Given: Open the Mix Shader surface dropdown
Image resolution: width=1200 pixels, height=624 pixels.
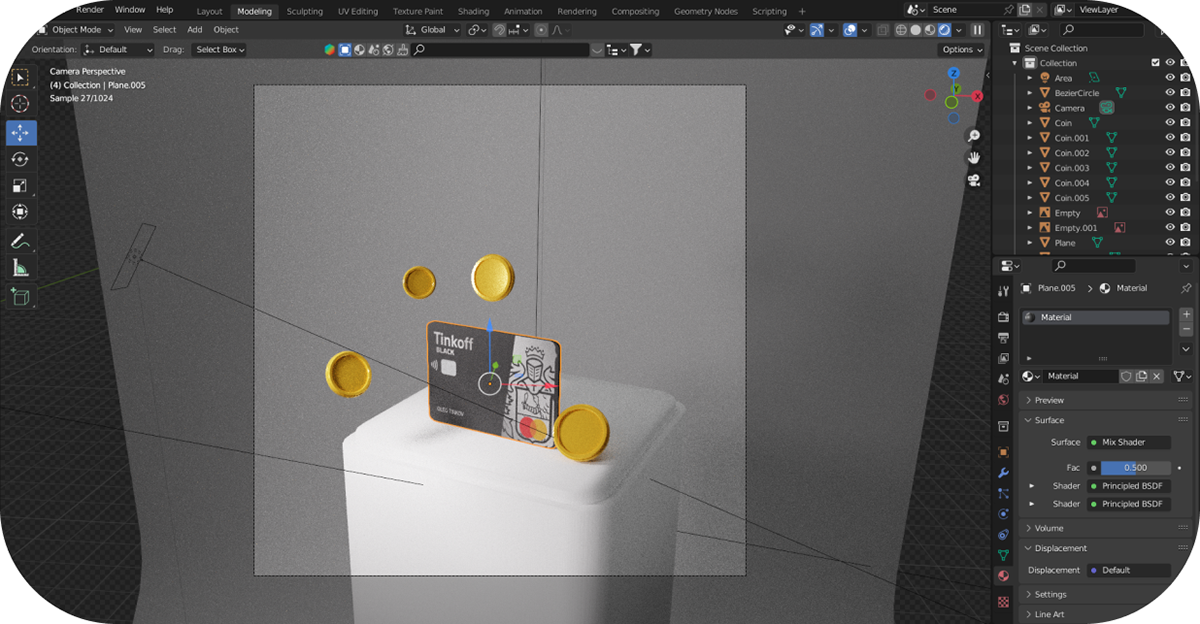Looking at the screenshot, I should pyautogui.click(x=1128, y=441).
